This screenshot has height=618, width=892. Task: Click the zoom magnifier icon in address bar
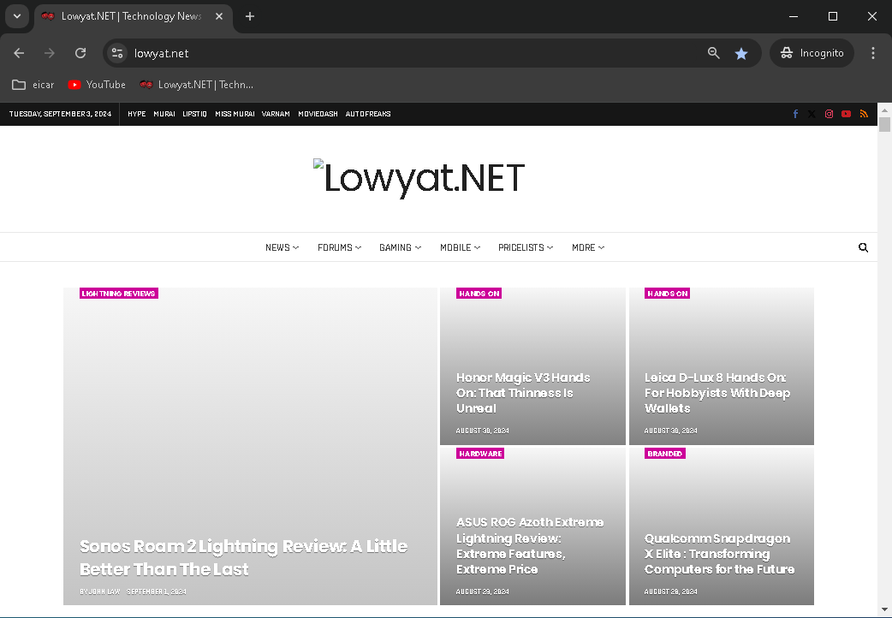713,53
